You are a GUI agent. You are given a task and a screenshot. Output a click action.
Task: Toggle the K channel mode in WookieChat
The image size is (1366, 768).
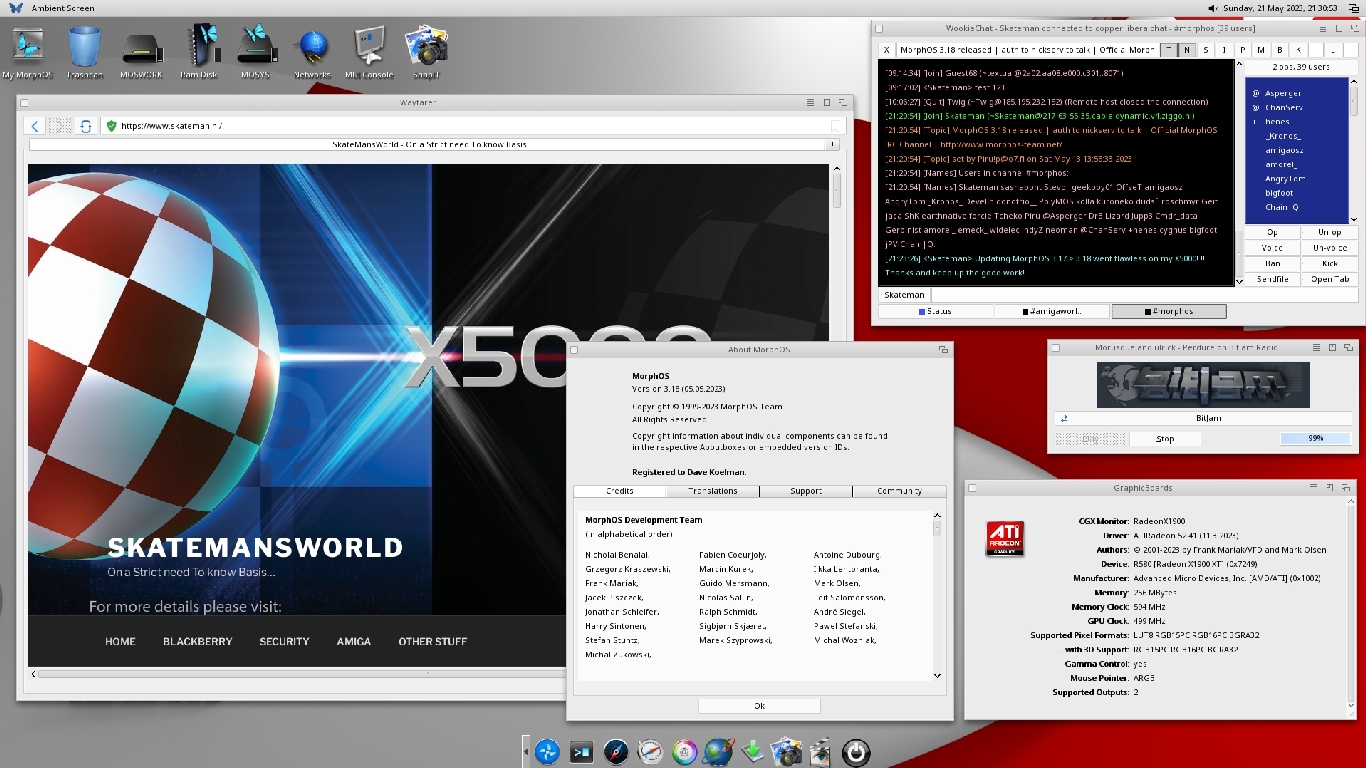coord(1298,50)
